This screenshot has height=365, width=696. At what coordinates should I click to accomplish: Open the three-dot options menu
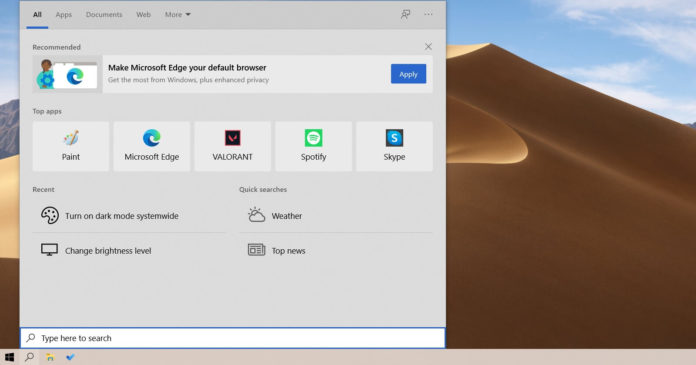428,14
